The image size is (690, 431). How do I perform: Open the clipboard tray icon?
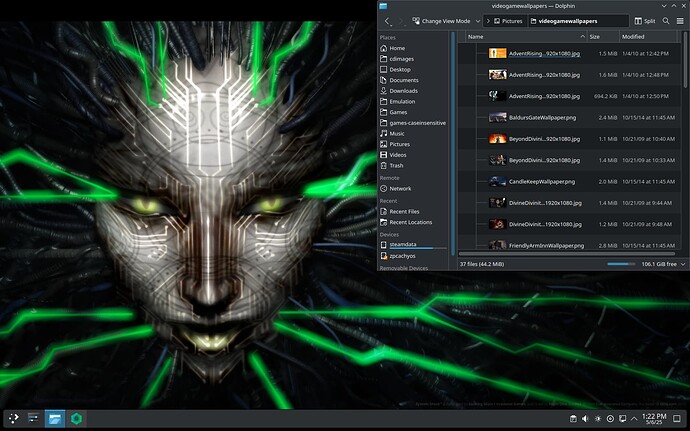pyautogui.click(x=573, y=419)
